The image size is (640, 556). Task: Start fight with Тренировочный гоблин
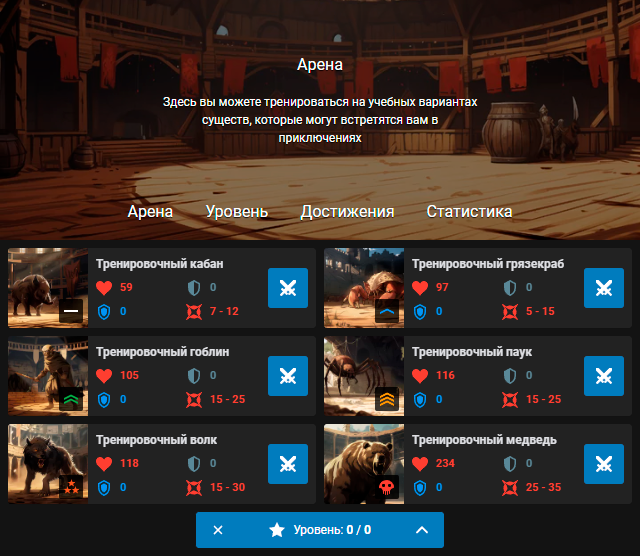[x=288, y=376]
